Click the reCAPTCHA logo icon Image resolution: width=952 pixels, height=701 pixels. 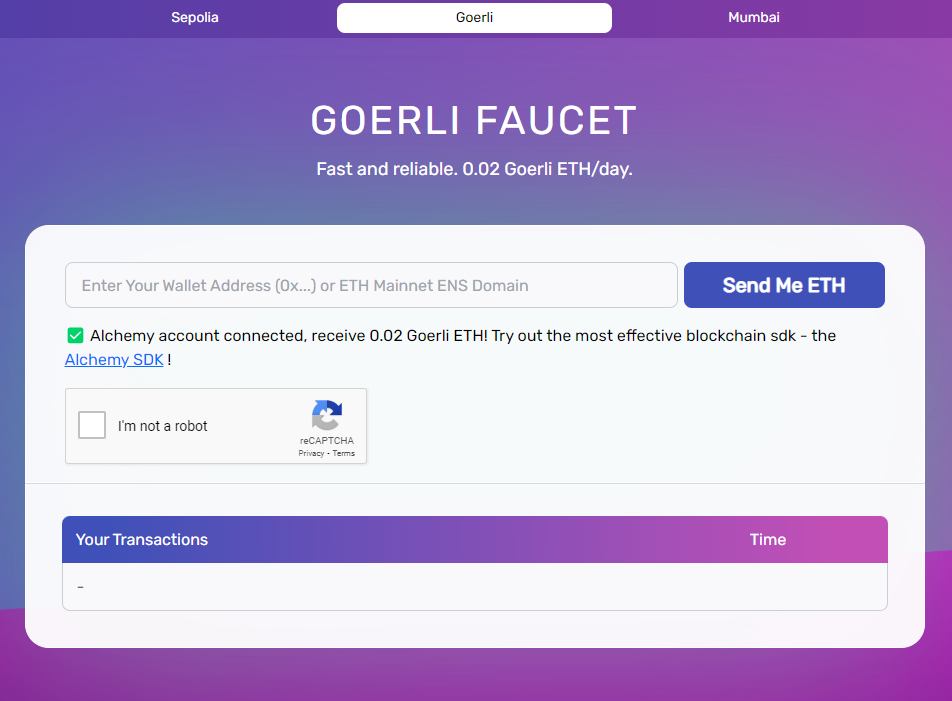pyautogui.click(x=326, y=415)
